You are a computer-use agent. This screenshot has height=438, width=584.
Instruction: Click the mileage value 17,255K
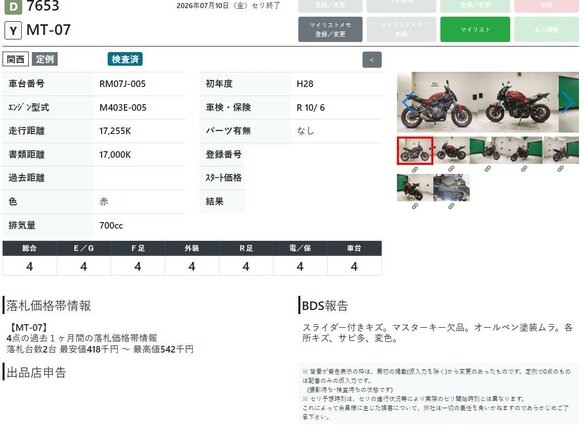[115, 131]
